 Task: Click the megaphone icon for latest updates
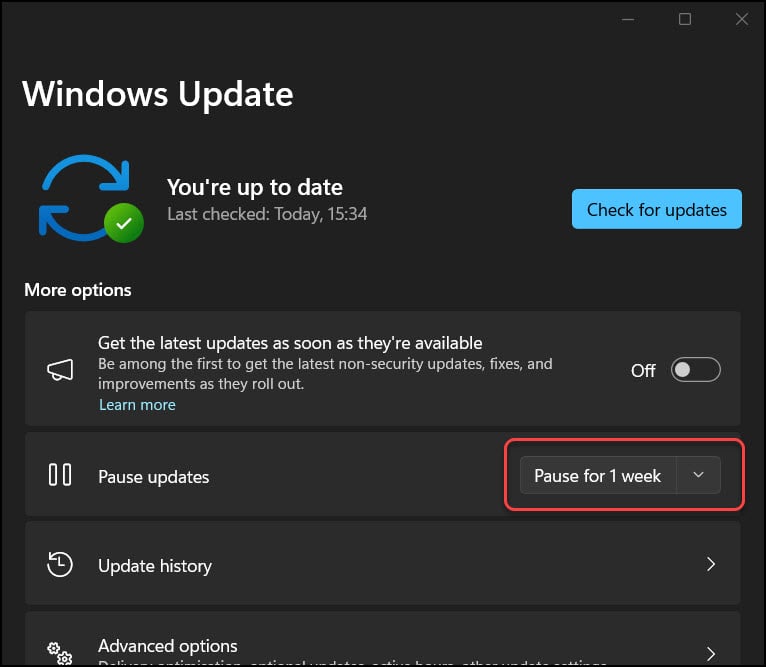tap(60, 370)
